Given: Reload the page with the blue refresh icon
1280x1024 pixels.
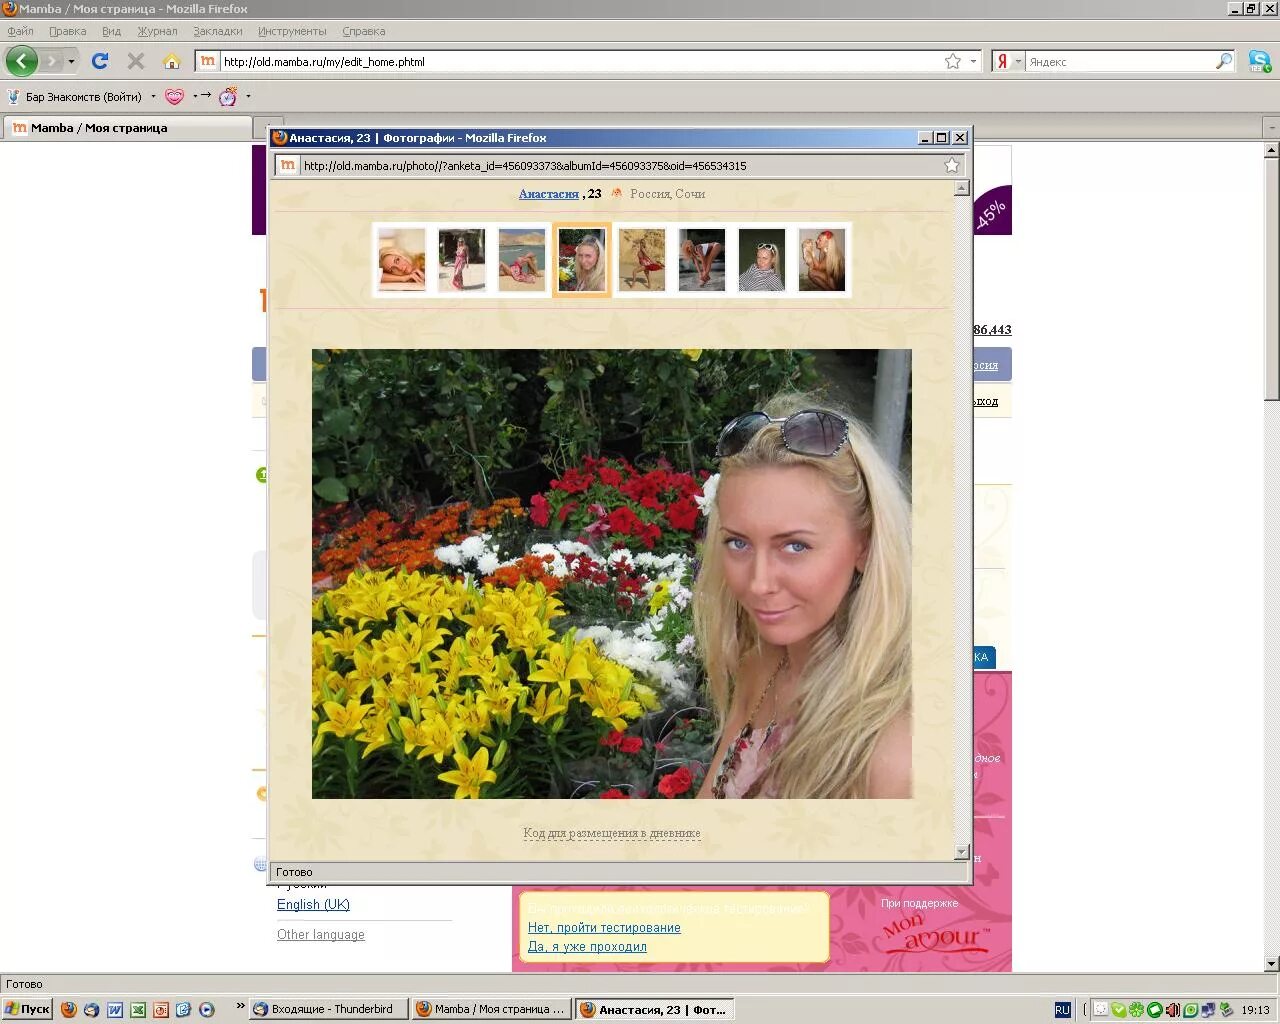Looking at the screenshot, I should 100,61.
